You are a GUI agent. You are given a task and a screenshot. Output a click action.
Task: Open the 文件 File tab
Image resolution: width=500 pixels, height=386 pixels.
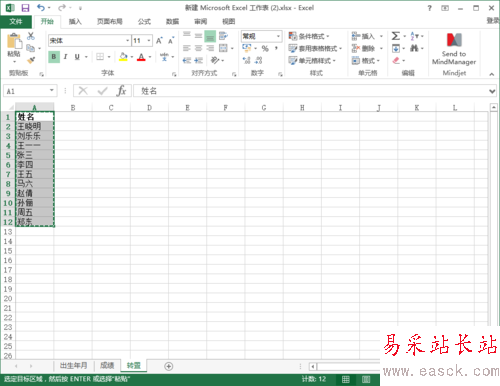(16, 22)
